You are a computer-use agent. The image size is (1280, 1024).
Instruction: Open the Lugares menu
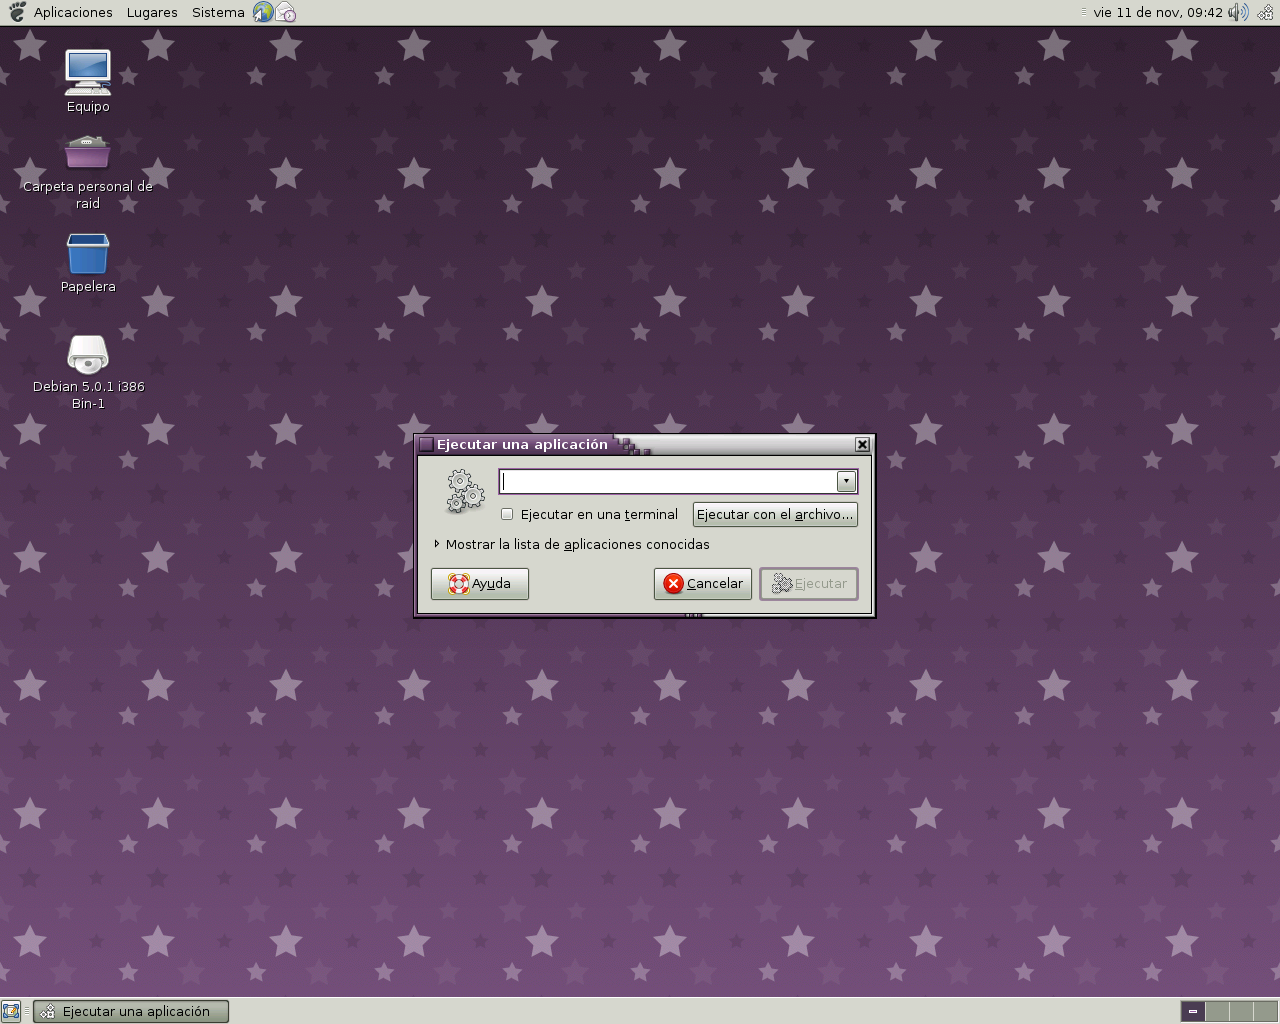(151, 12)
